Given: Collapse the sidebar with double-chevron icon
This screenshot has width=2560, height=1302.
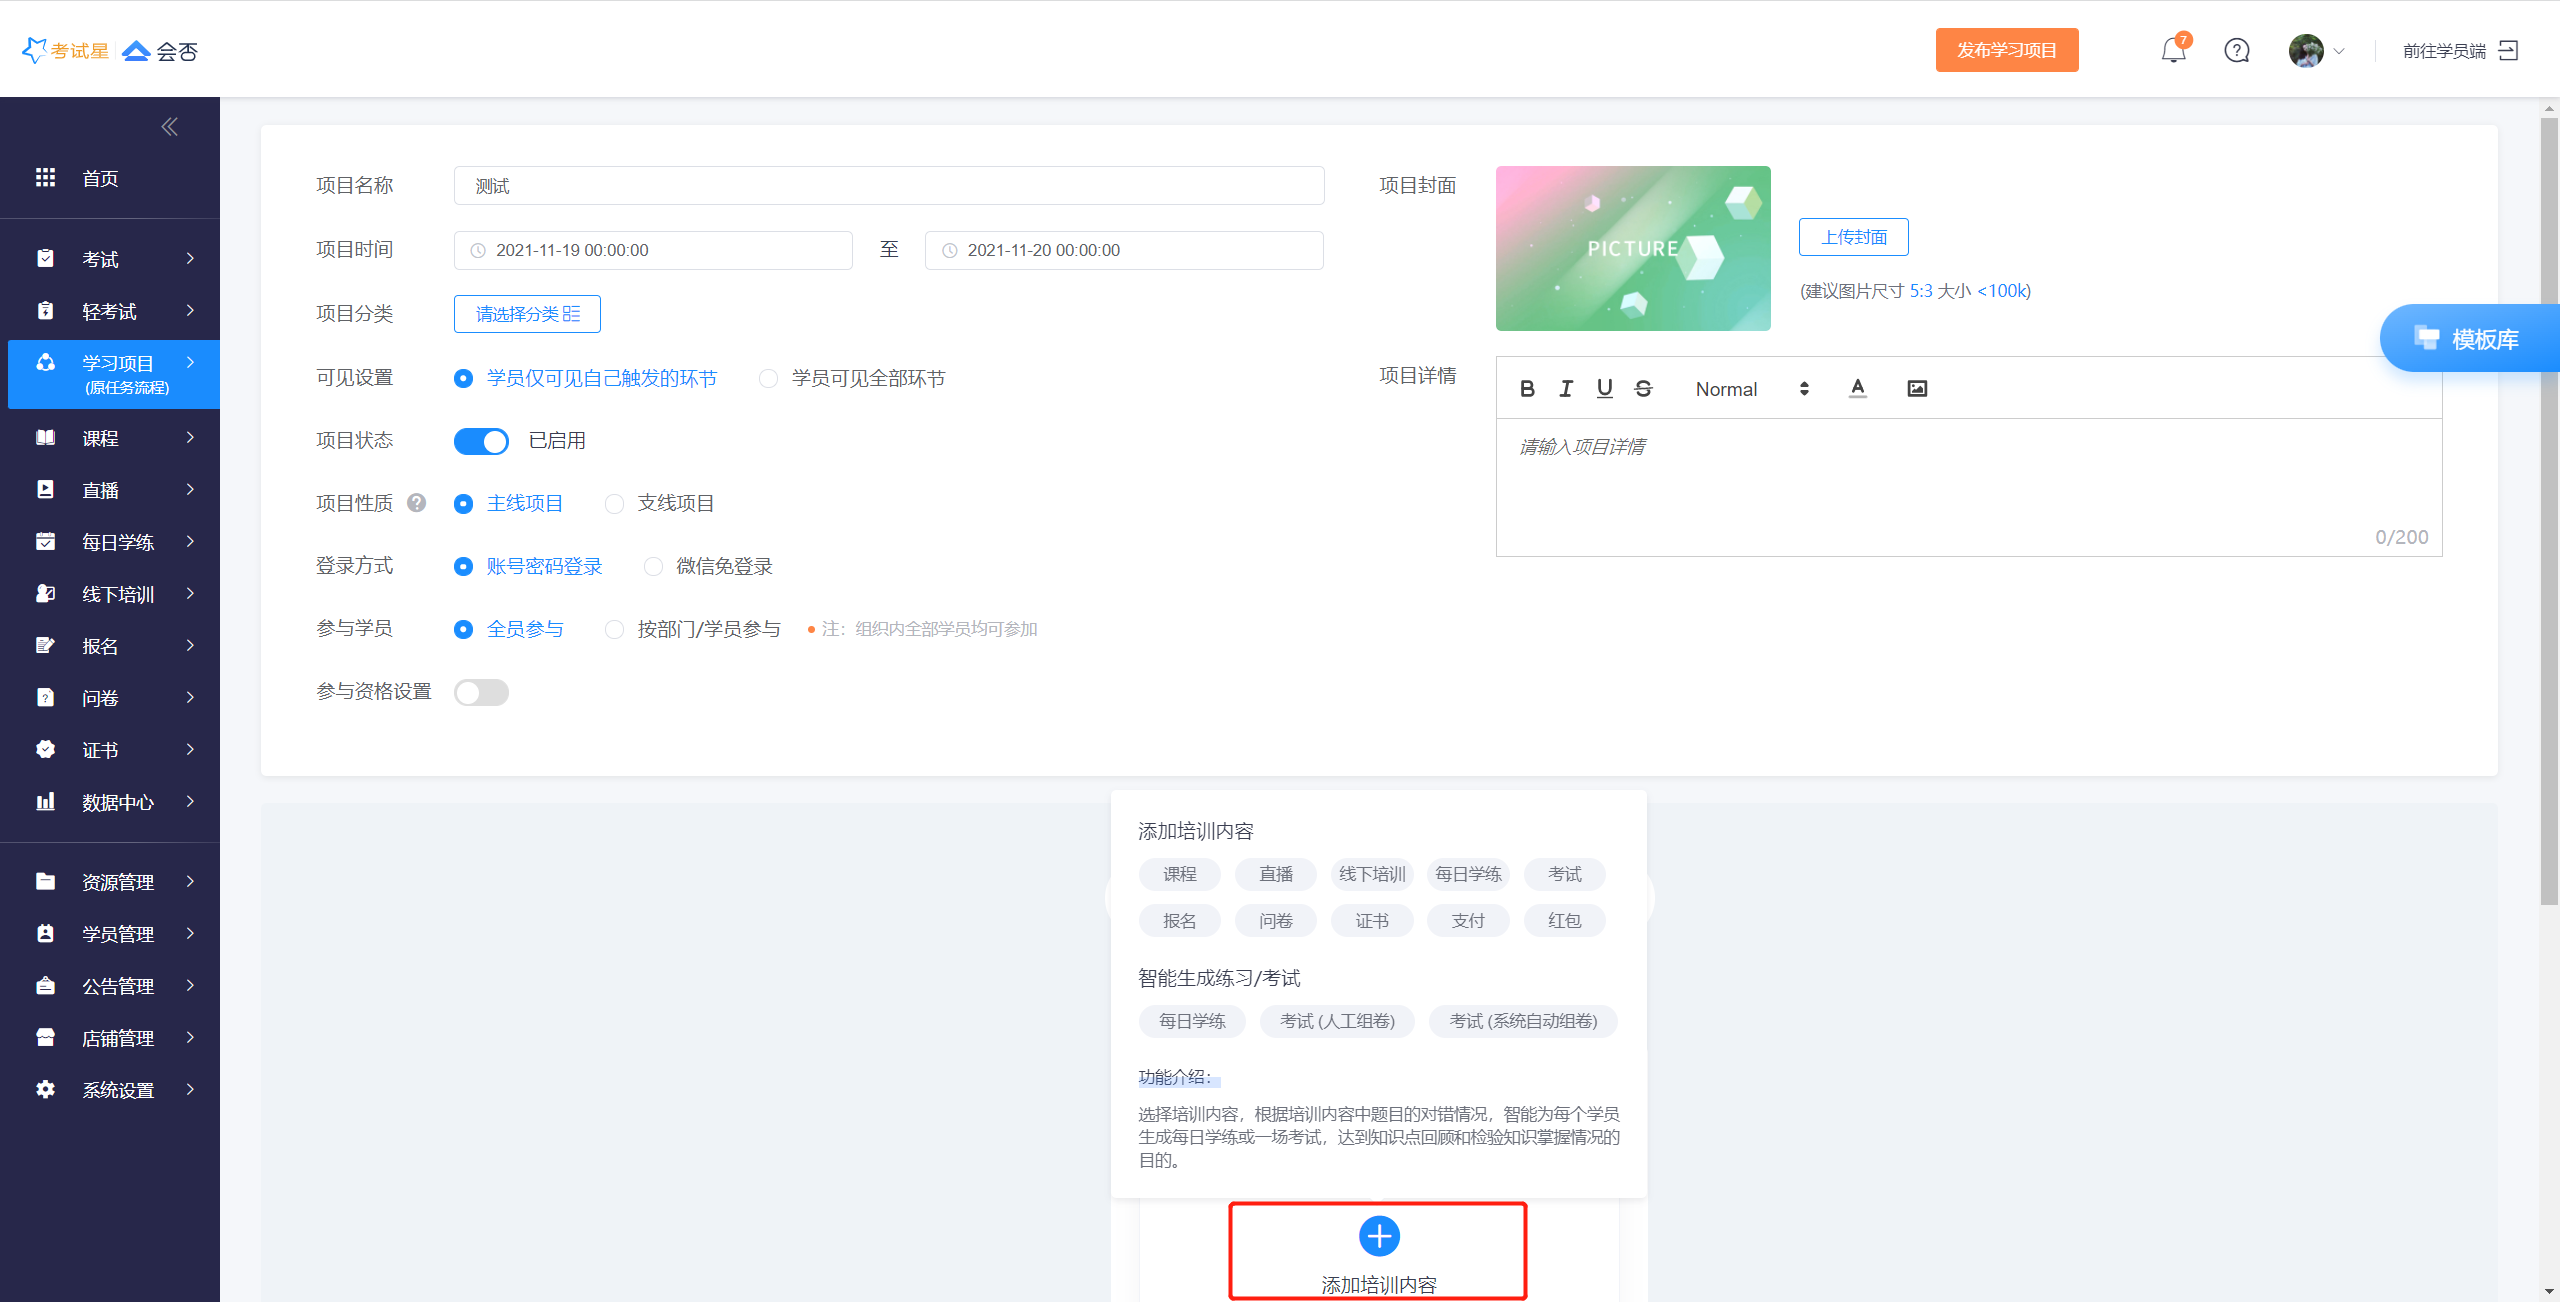Looking at the screenshot, I should coord(169,126).
